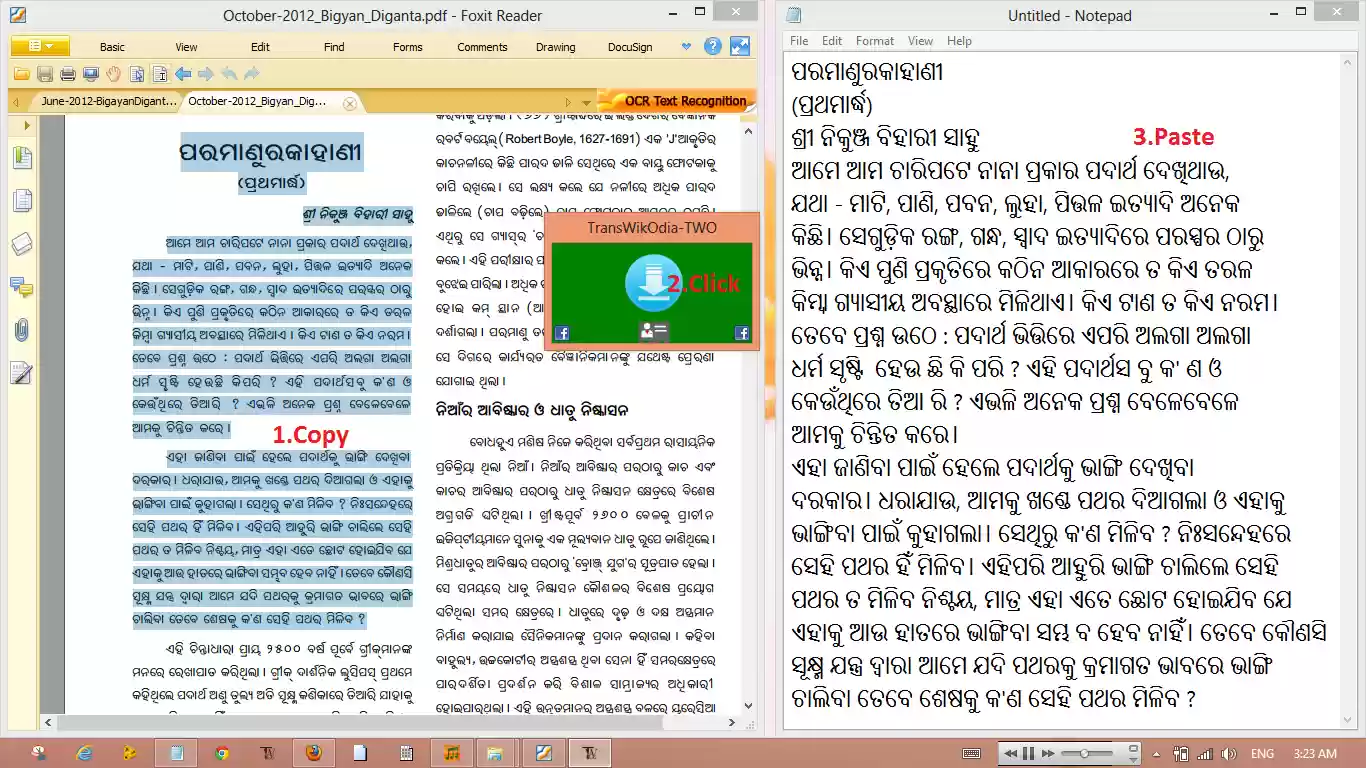The width and height of the screenshot is (1366, 768).
Task: Click the Print icon in Foxit toolbar
Action: (67, 74)
